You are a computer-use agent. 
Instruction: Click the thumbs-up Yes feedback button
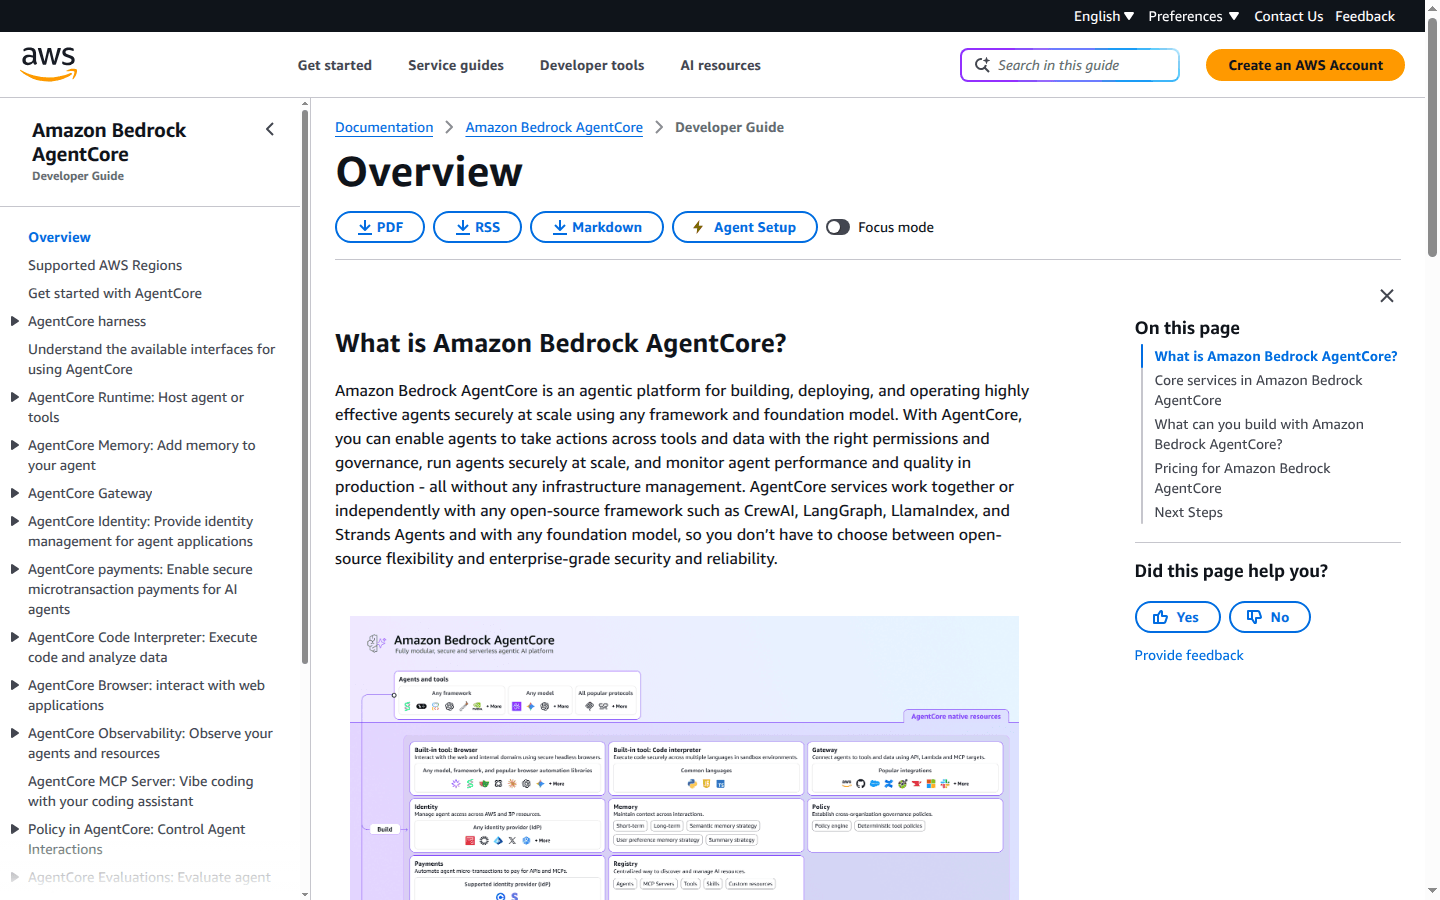[x=1177, y=617]
